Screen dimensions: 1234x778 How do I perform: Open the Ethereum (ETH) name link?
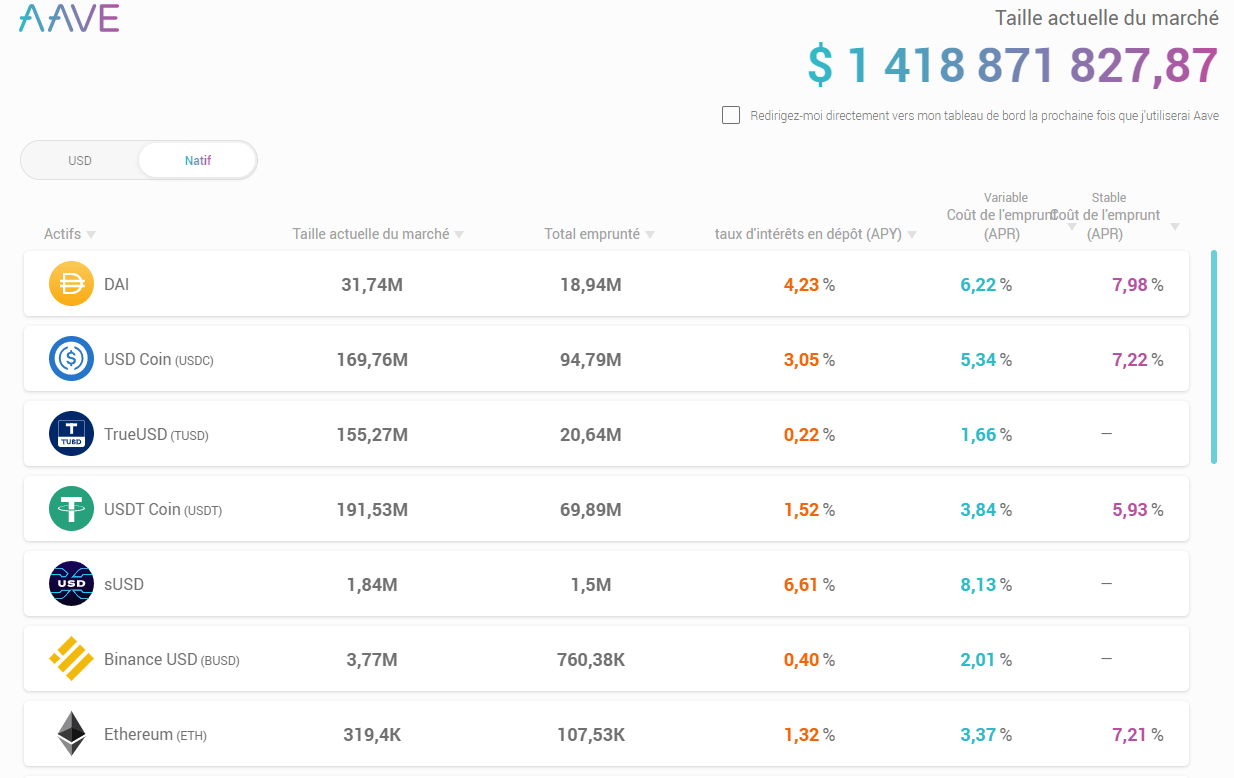click(x=139, y=734)
